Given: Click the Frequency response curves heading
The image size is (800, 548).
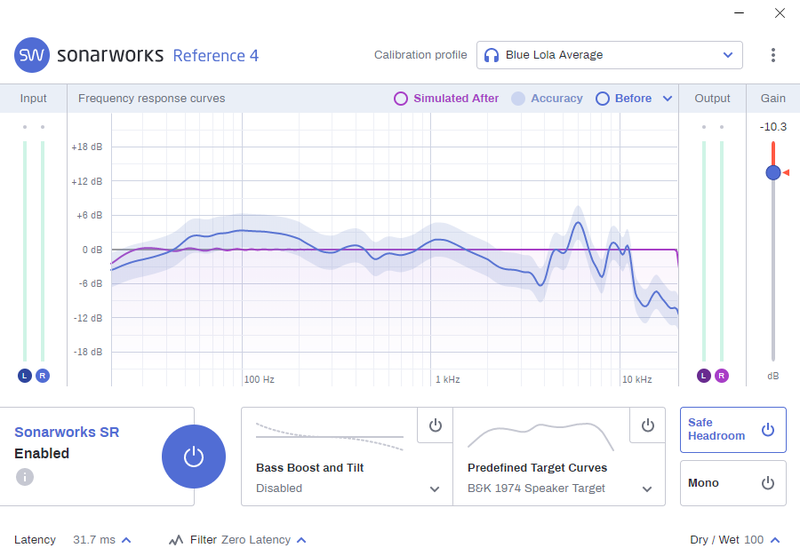Looking at the screenshot, I should [152, 98].
